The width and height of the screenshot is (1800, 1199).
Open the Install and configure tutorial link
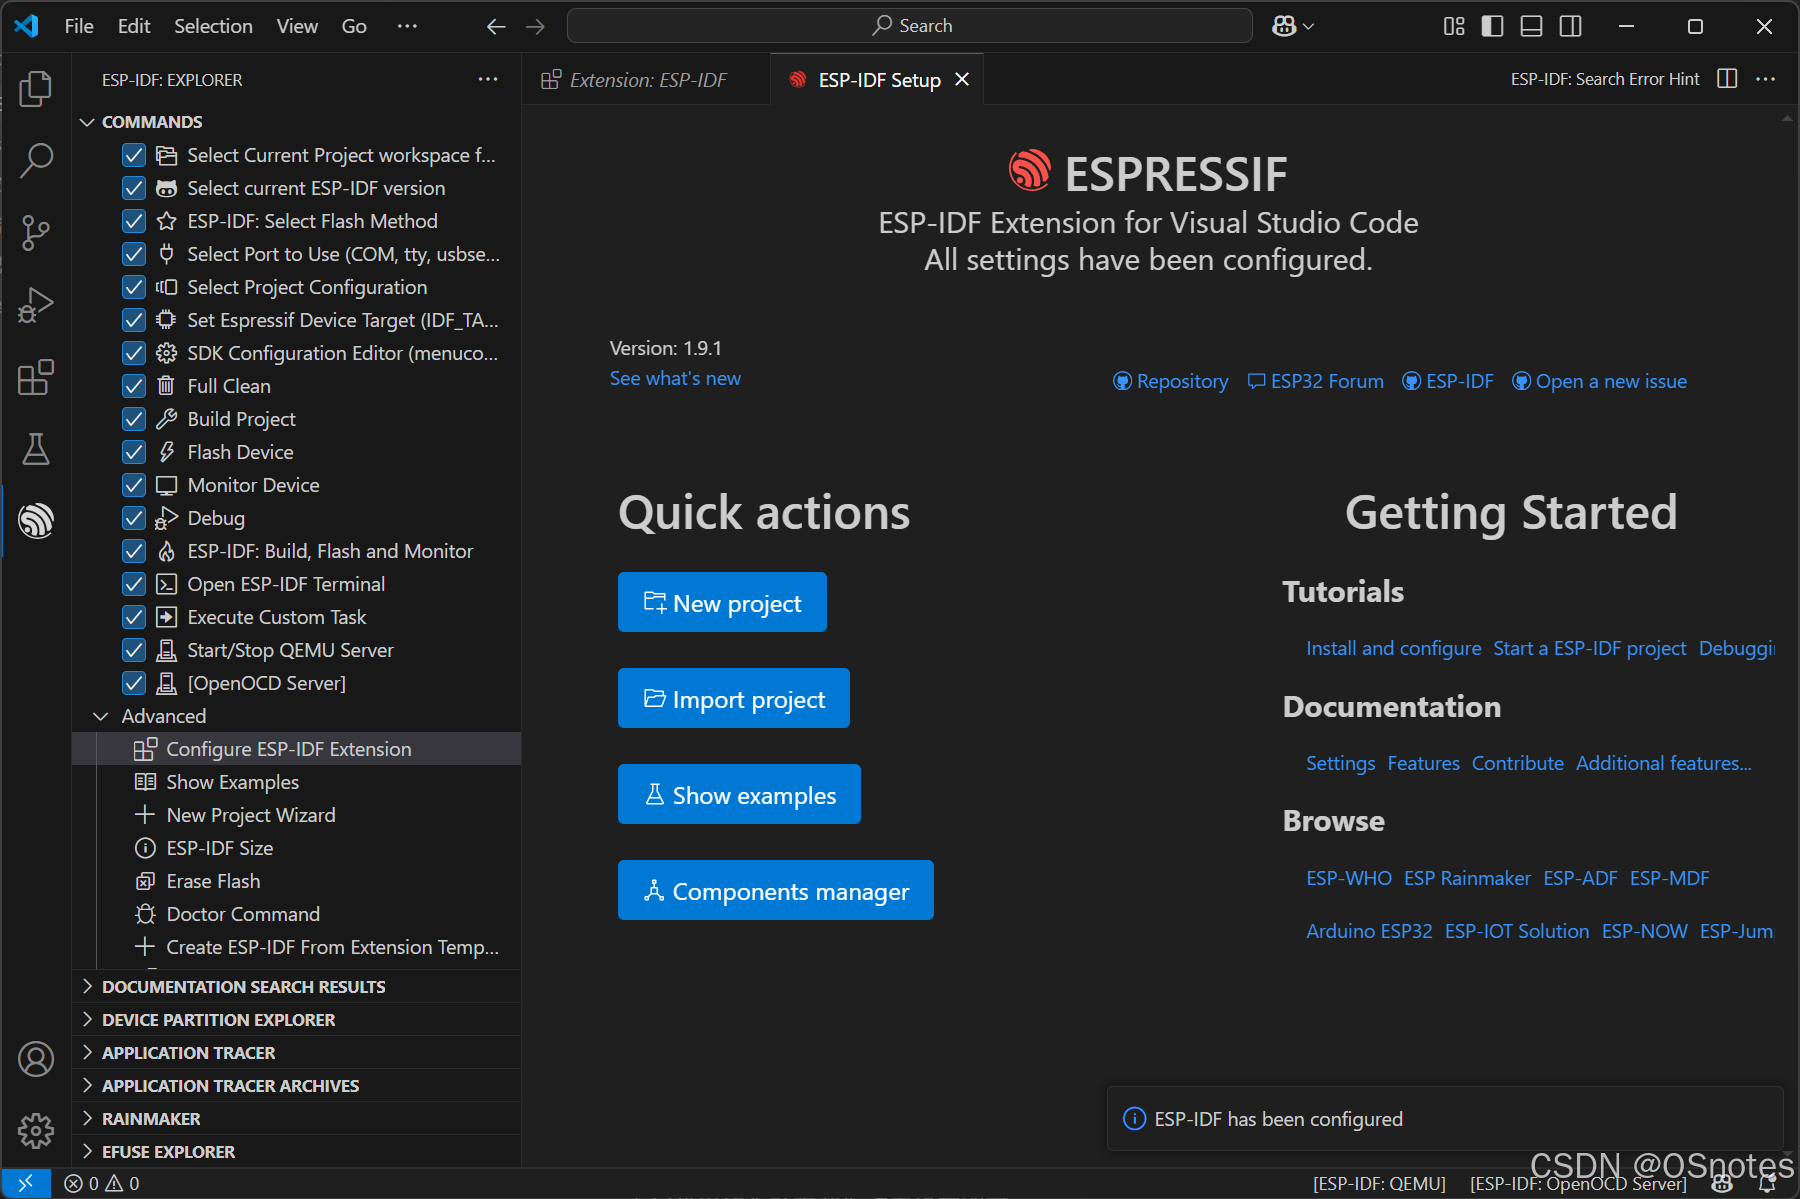(x=1394, y=648)
